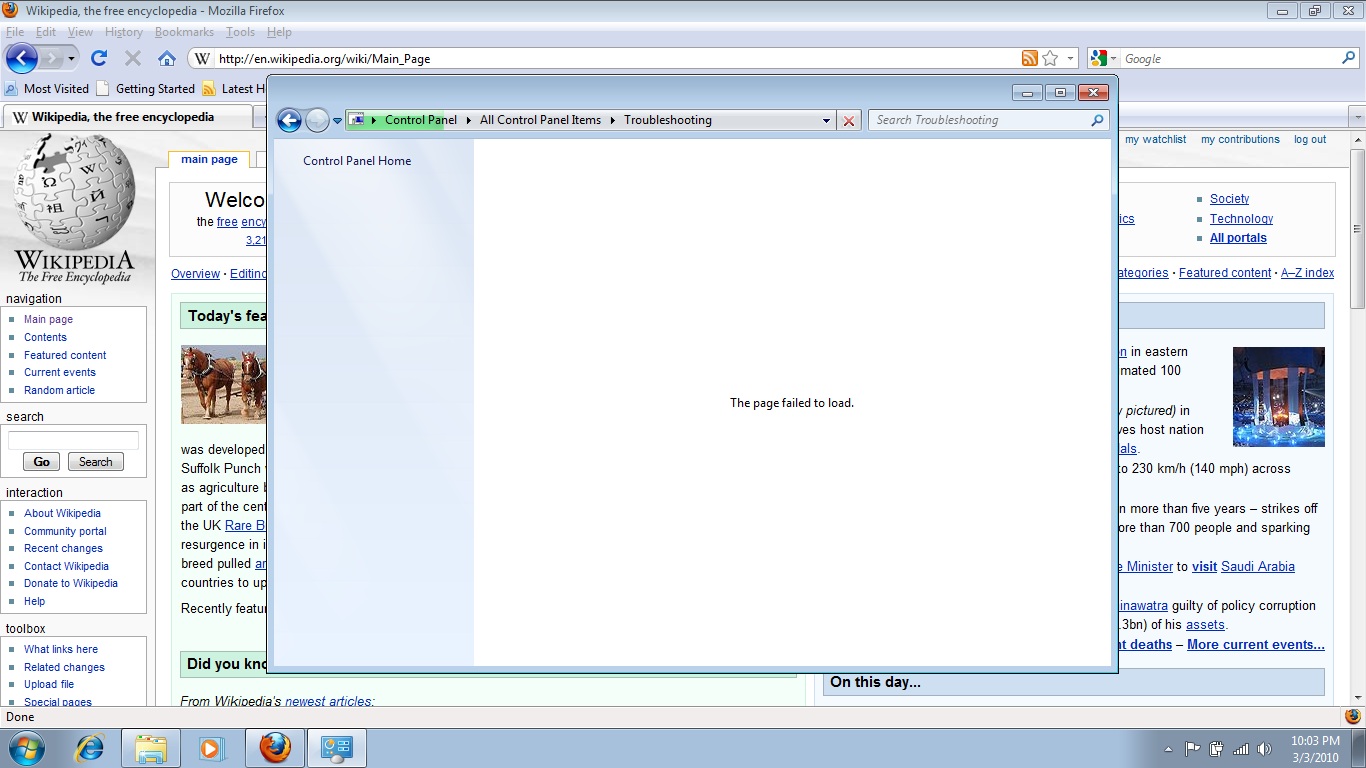Click the Control Panel Back arrow
The image size is (1366, 768).
pyautogui.click(x=289, y=121)
